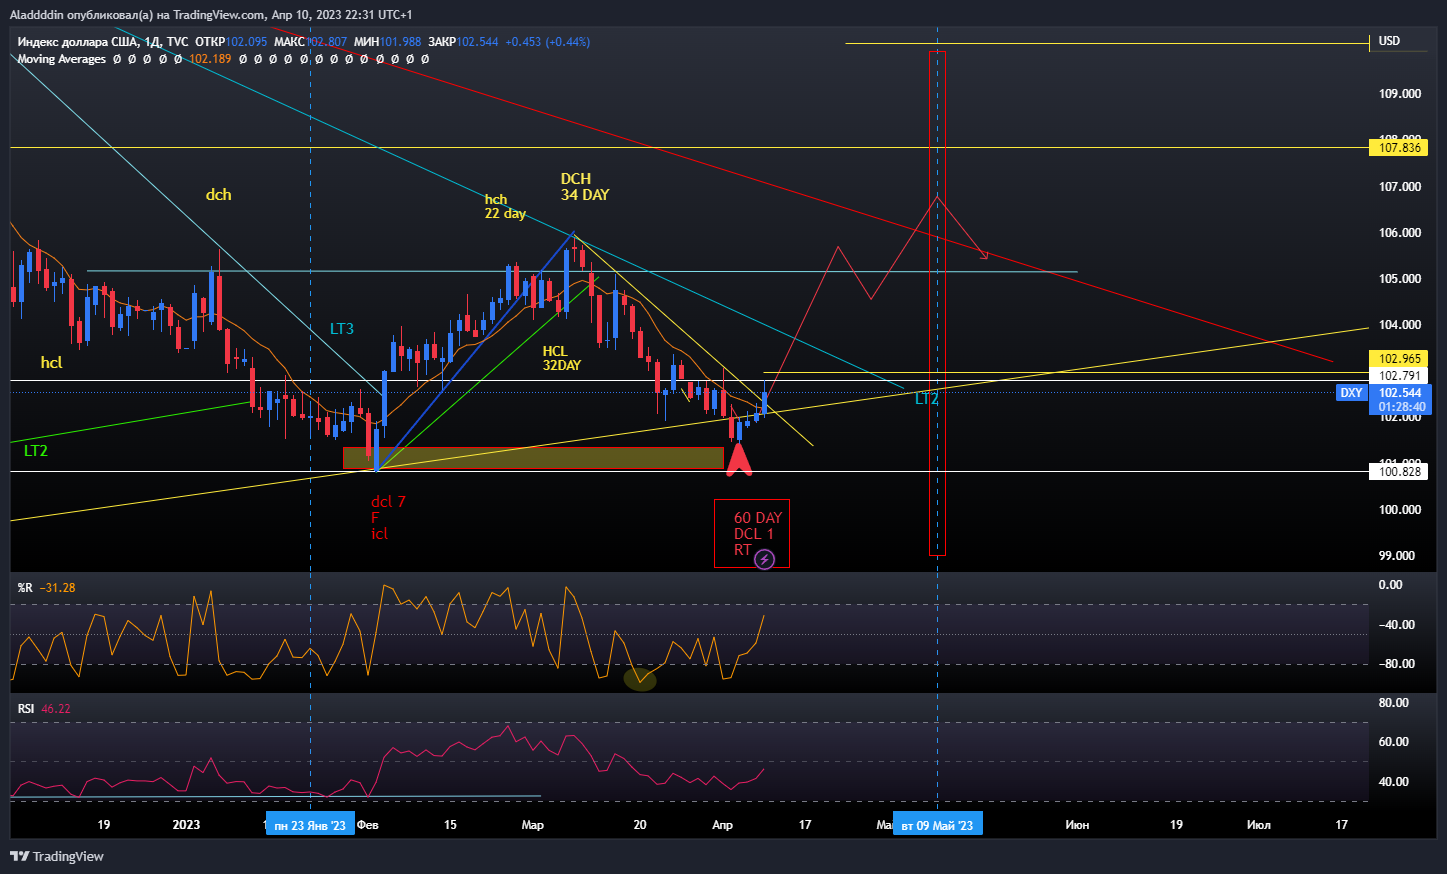Click the white 102.791 price label

pos(1400,376)
